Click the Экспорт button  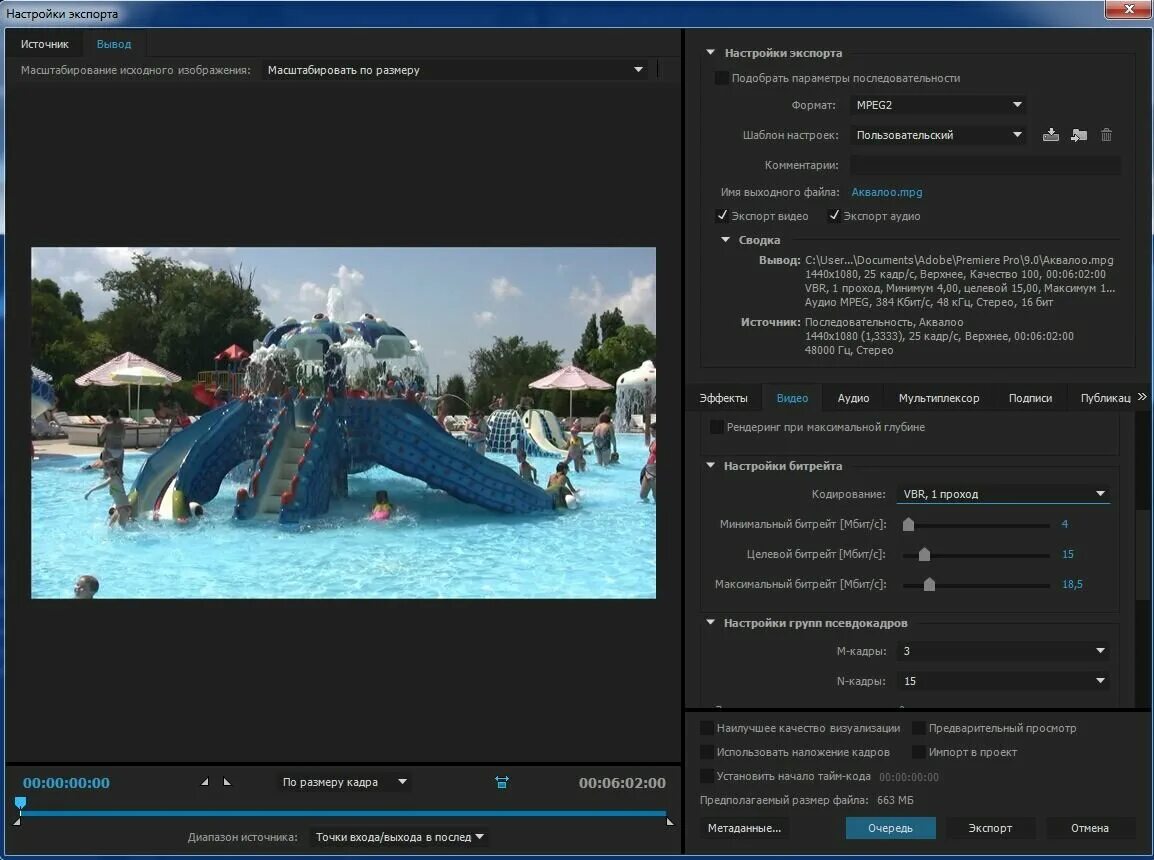[990, 828]
